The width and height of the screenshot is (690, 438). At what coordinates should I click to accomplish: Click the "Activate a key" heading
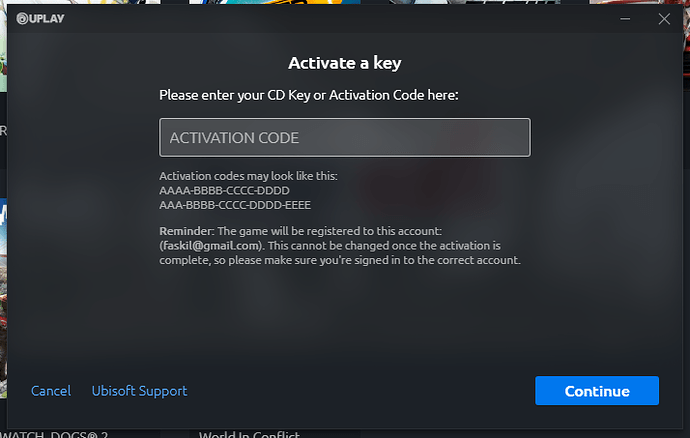click(345, 63)
